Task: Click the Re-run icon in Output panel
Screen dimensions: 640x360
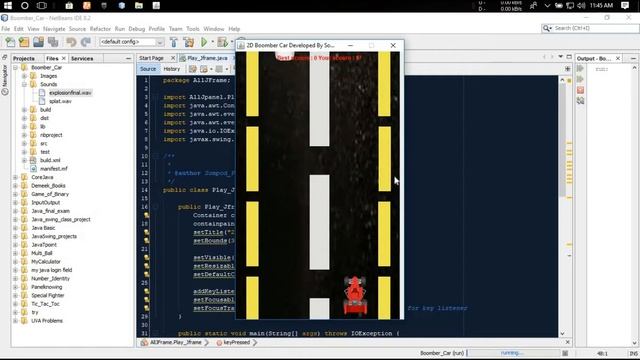Action: point(580,69)
